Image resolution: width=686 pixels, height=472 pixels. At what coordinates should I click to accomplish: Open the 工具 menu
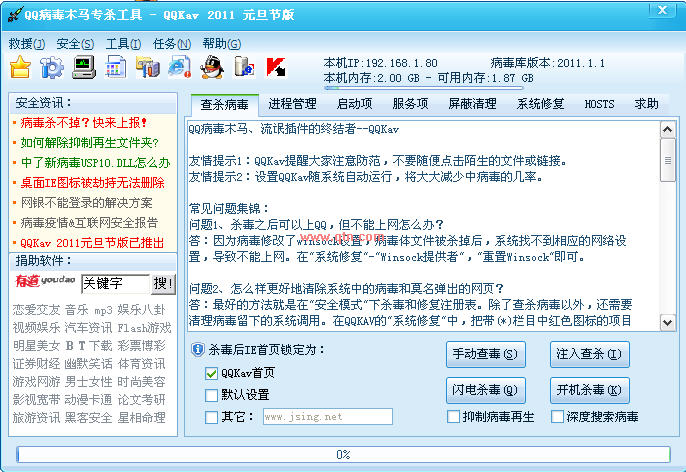click(x=123, y=44)
